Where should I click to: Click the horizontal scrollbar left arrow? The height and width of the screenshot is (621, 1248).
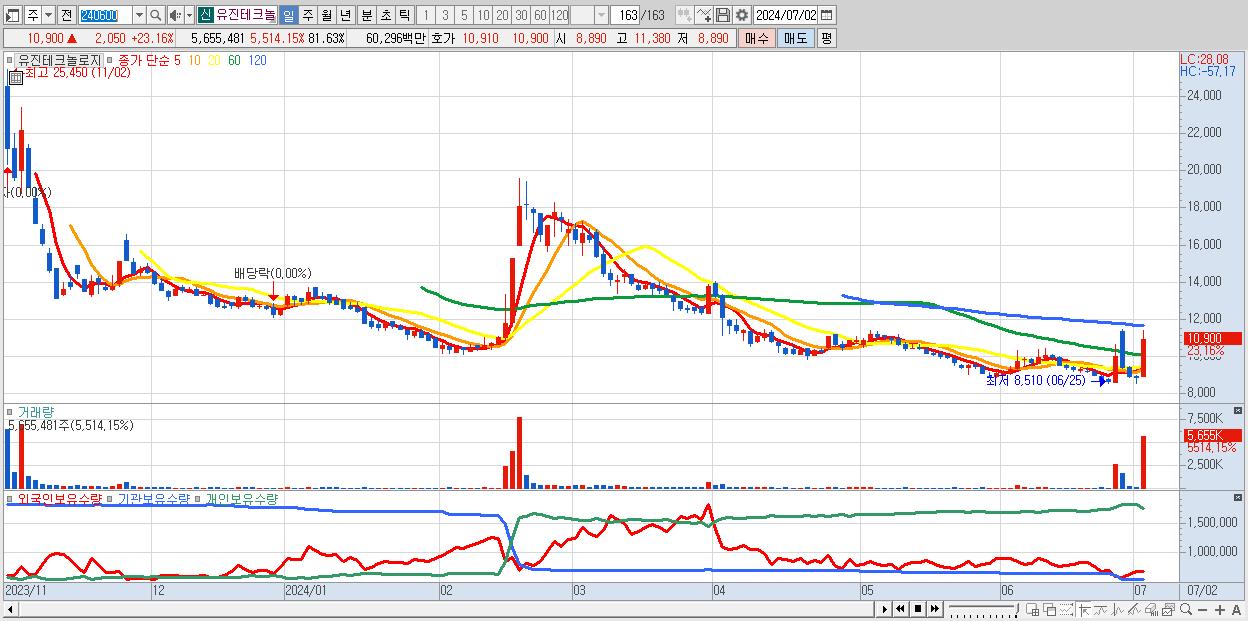9,609
